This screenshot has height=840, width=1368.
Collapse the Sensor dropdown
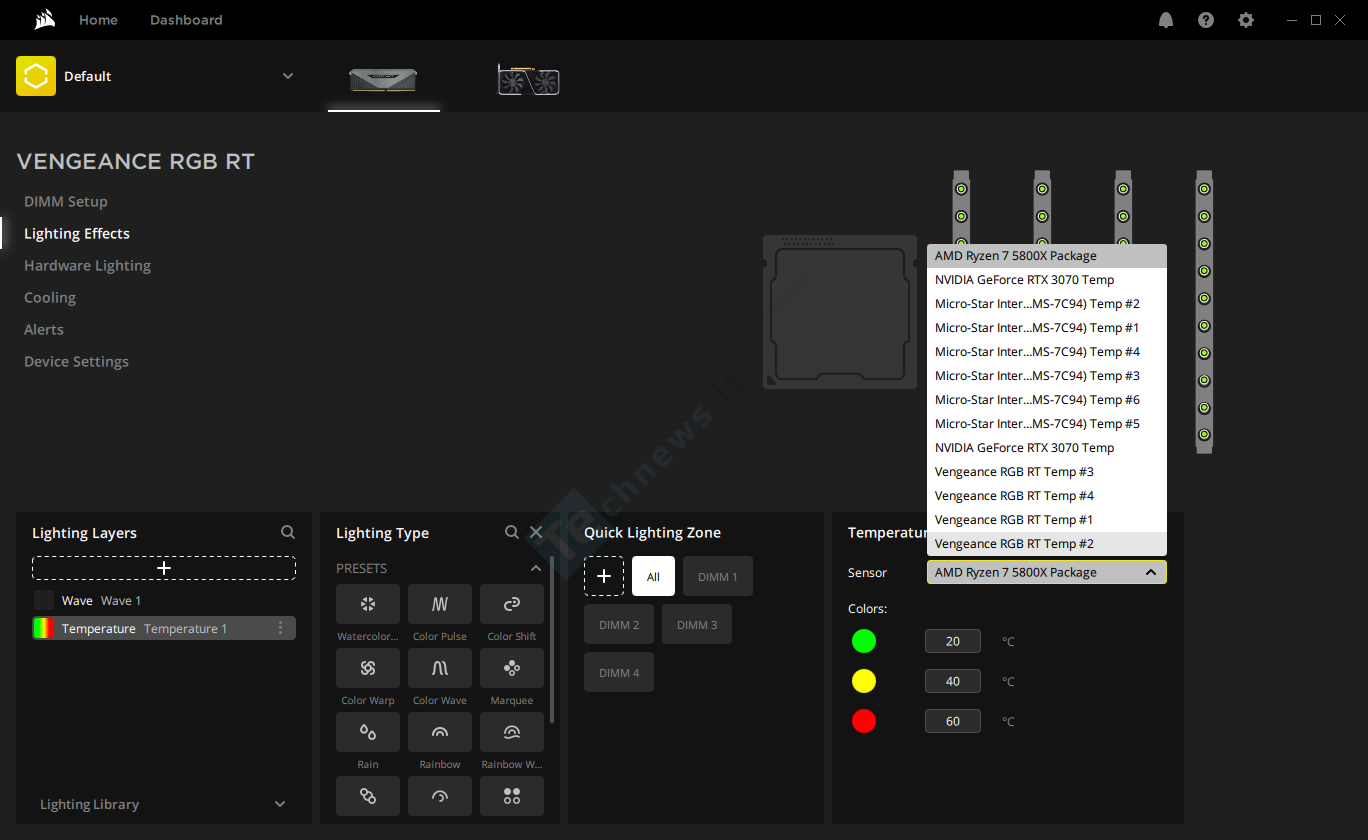(x=1150, y=572)
